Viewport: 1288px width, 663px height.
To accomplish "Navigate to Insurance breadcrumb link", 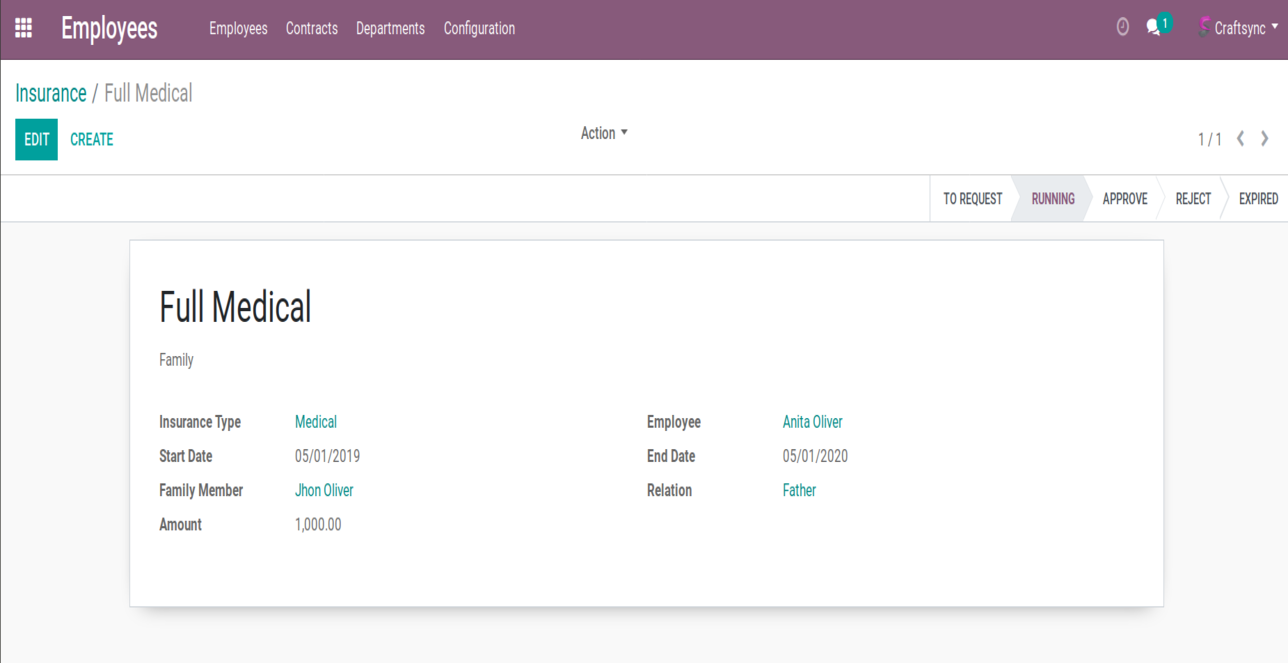I will click(51, 93).
